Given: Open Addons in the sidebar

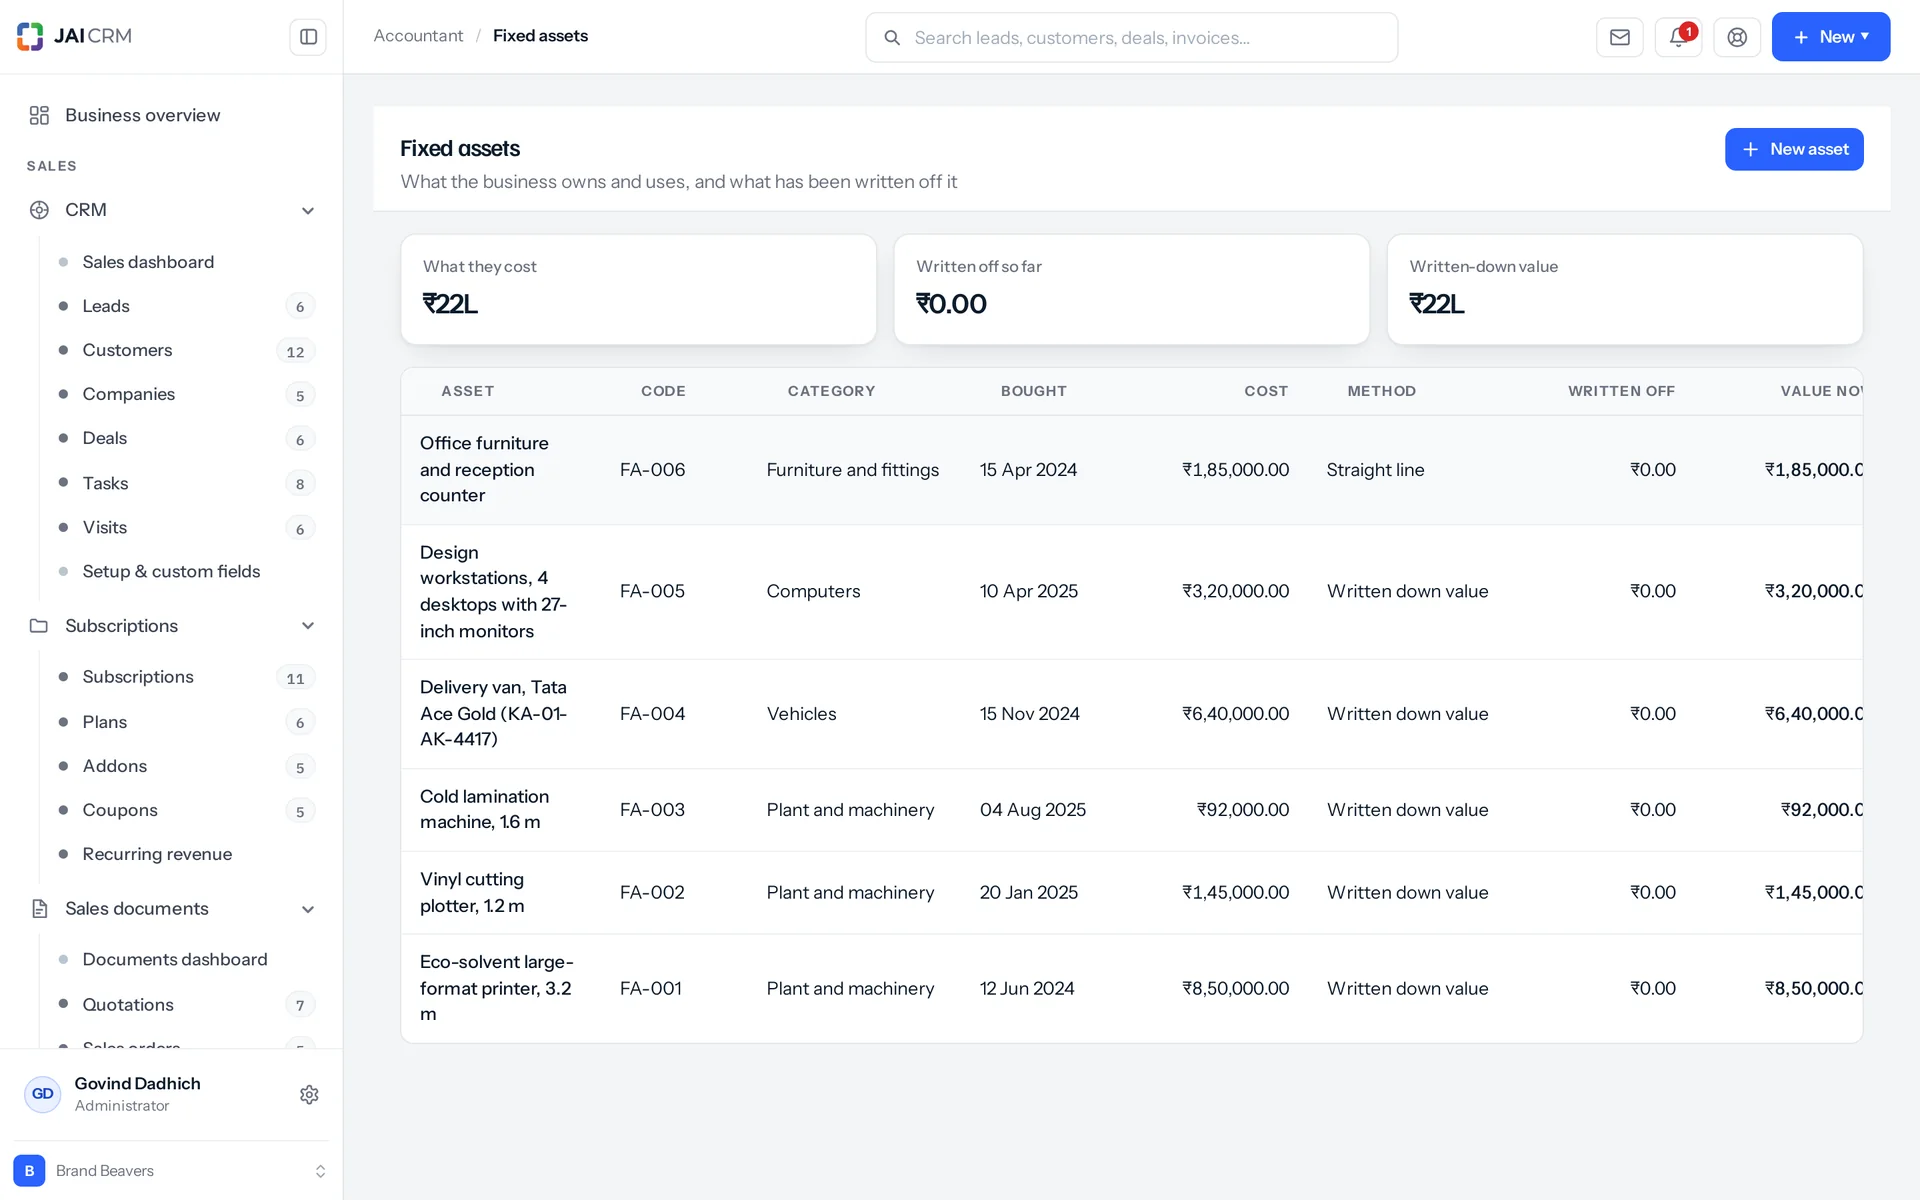Looking at the screenshot, I should (x=114, y=766).
